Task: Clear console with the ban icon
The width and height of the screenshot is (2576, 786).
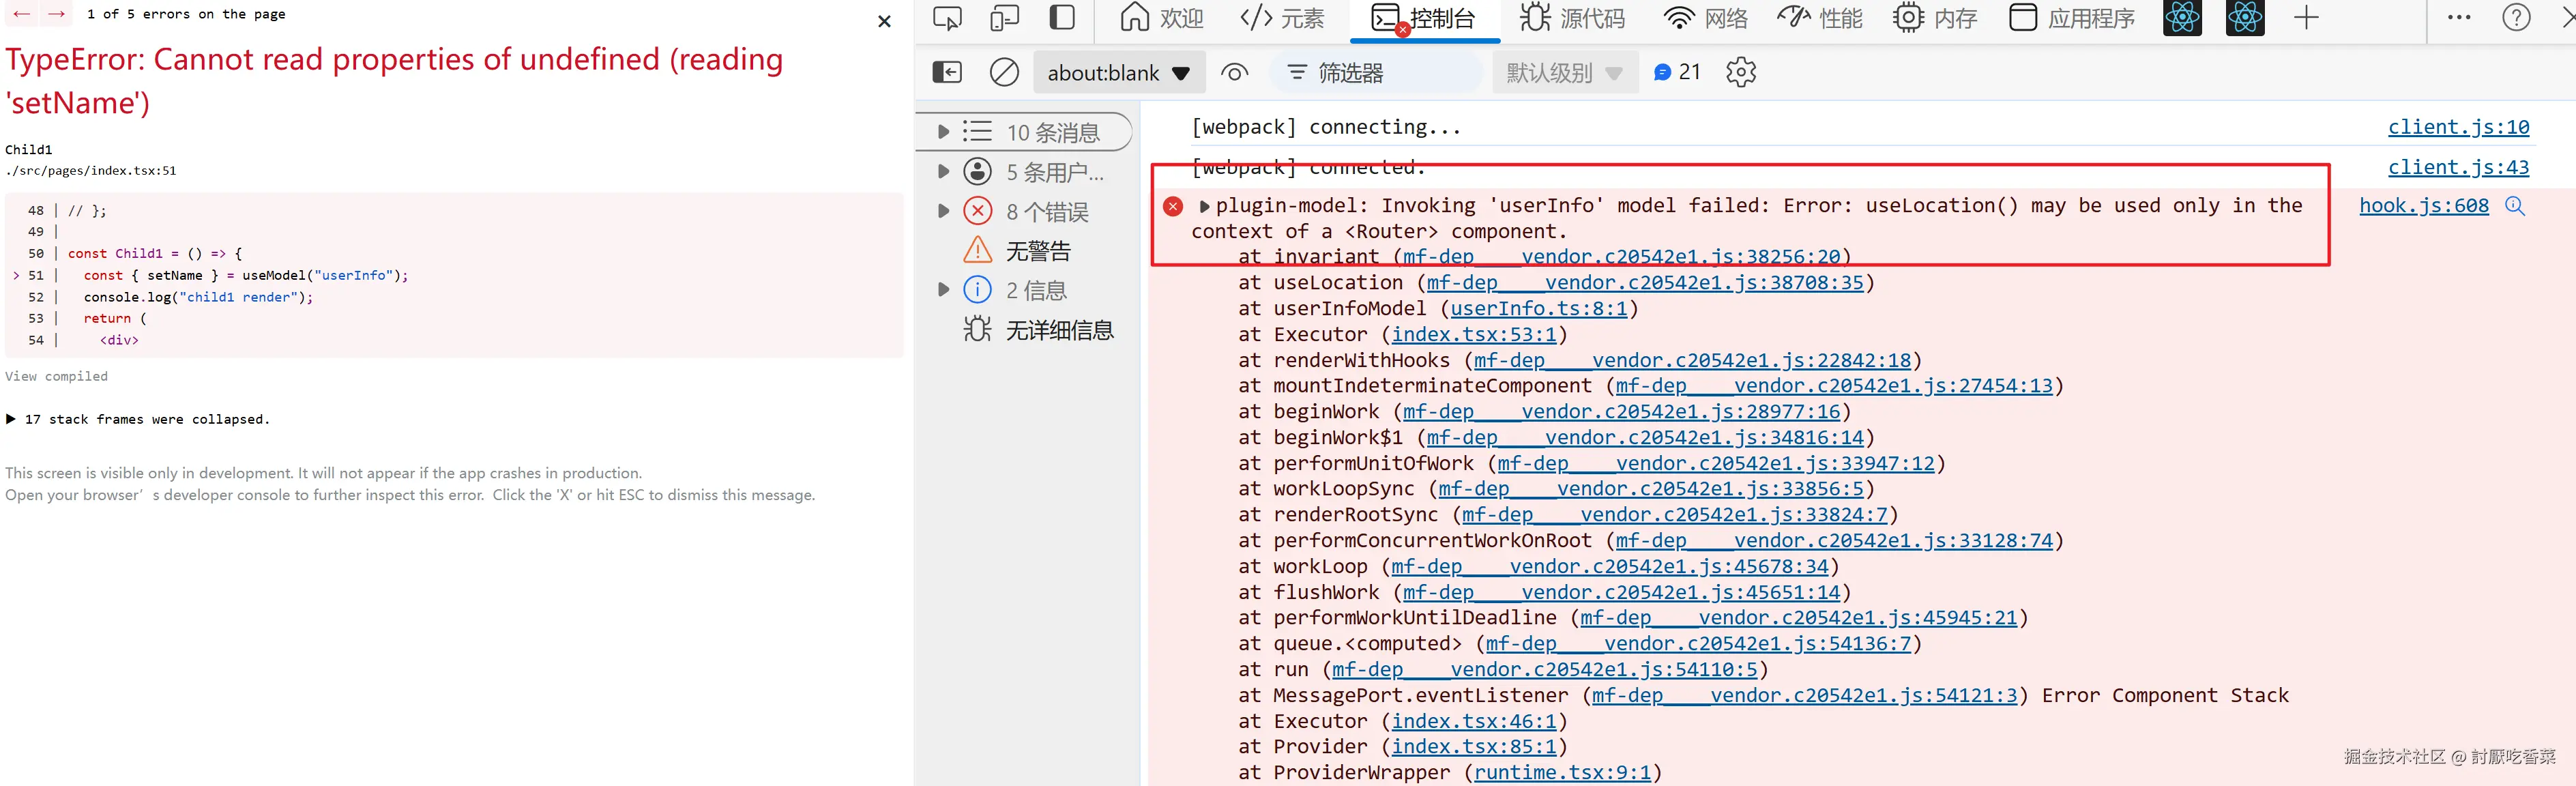Action: (x=1004, y=72)
